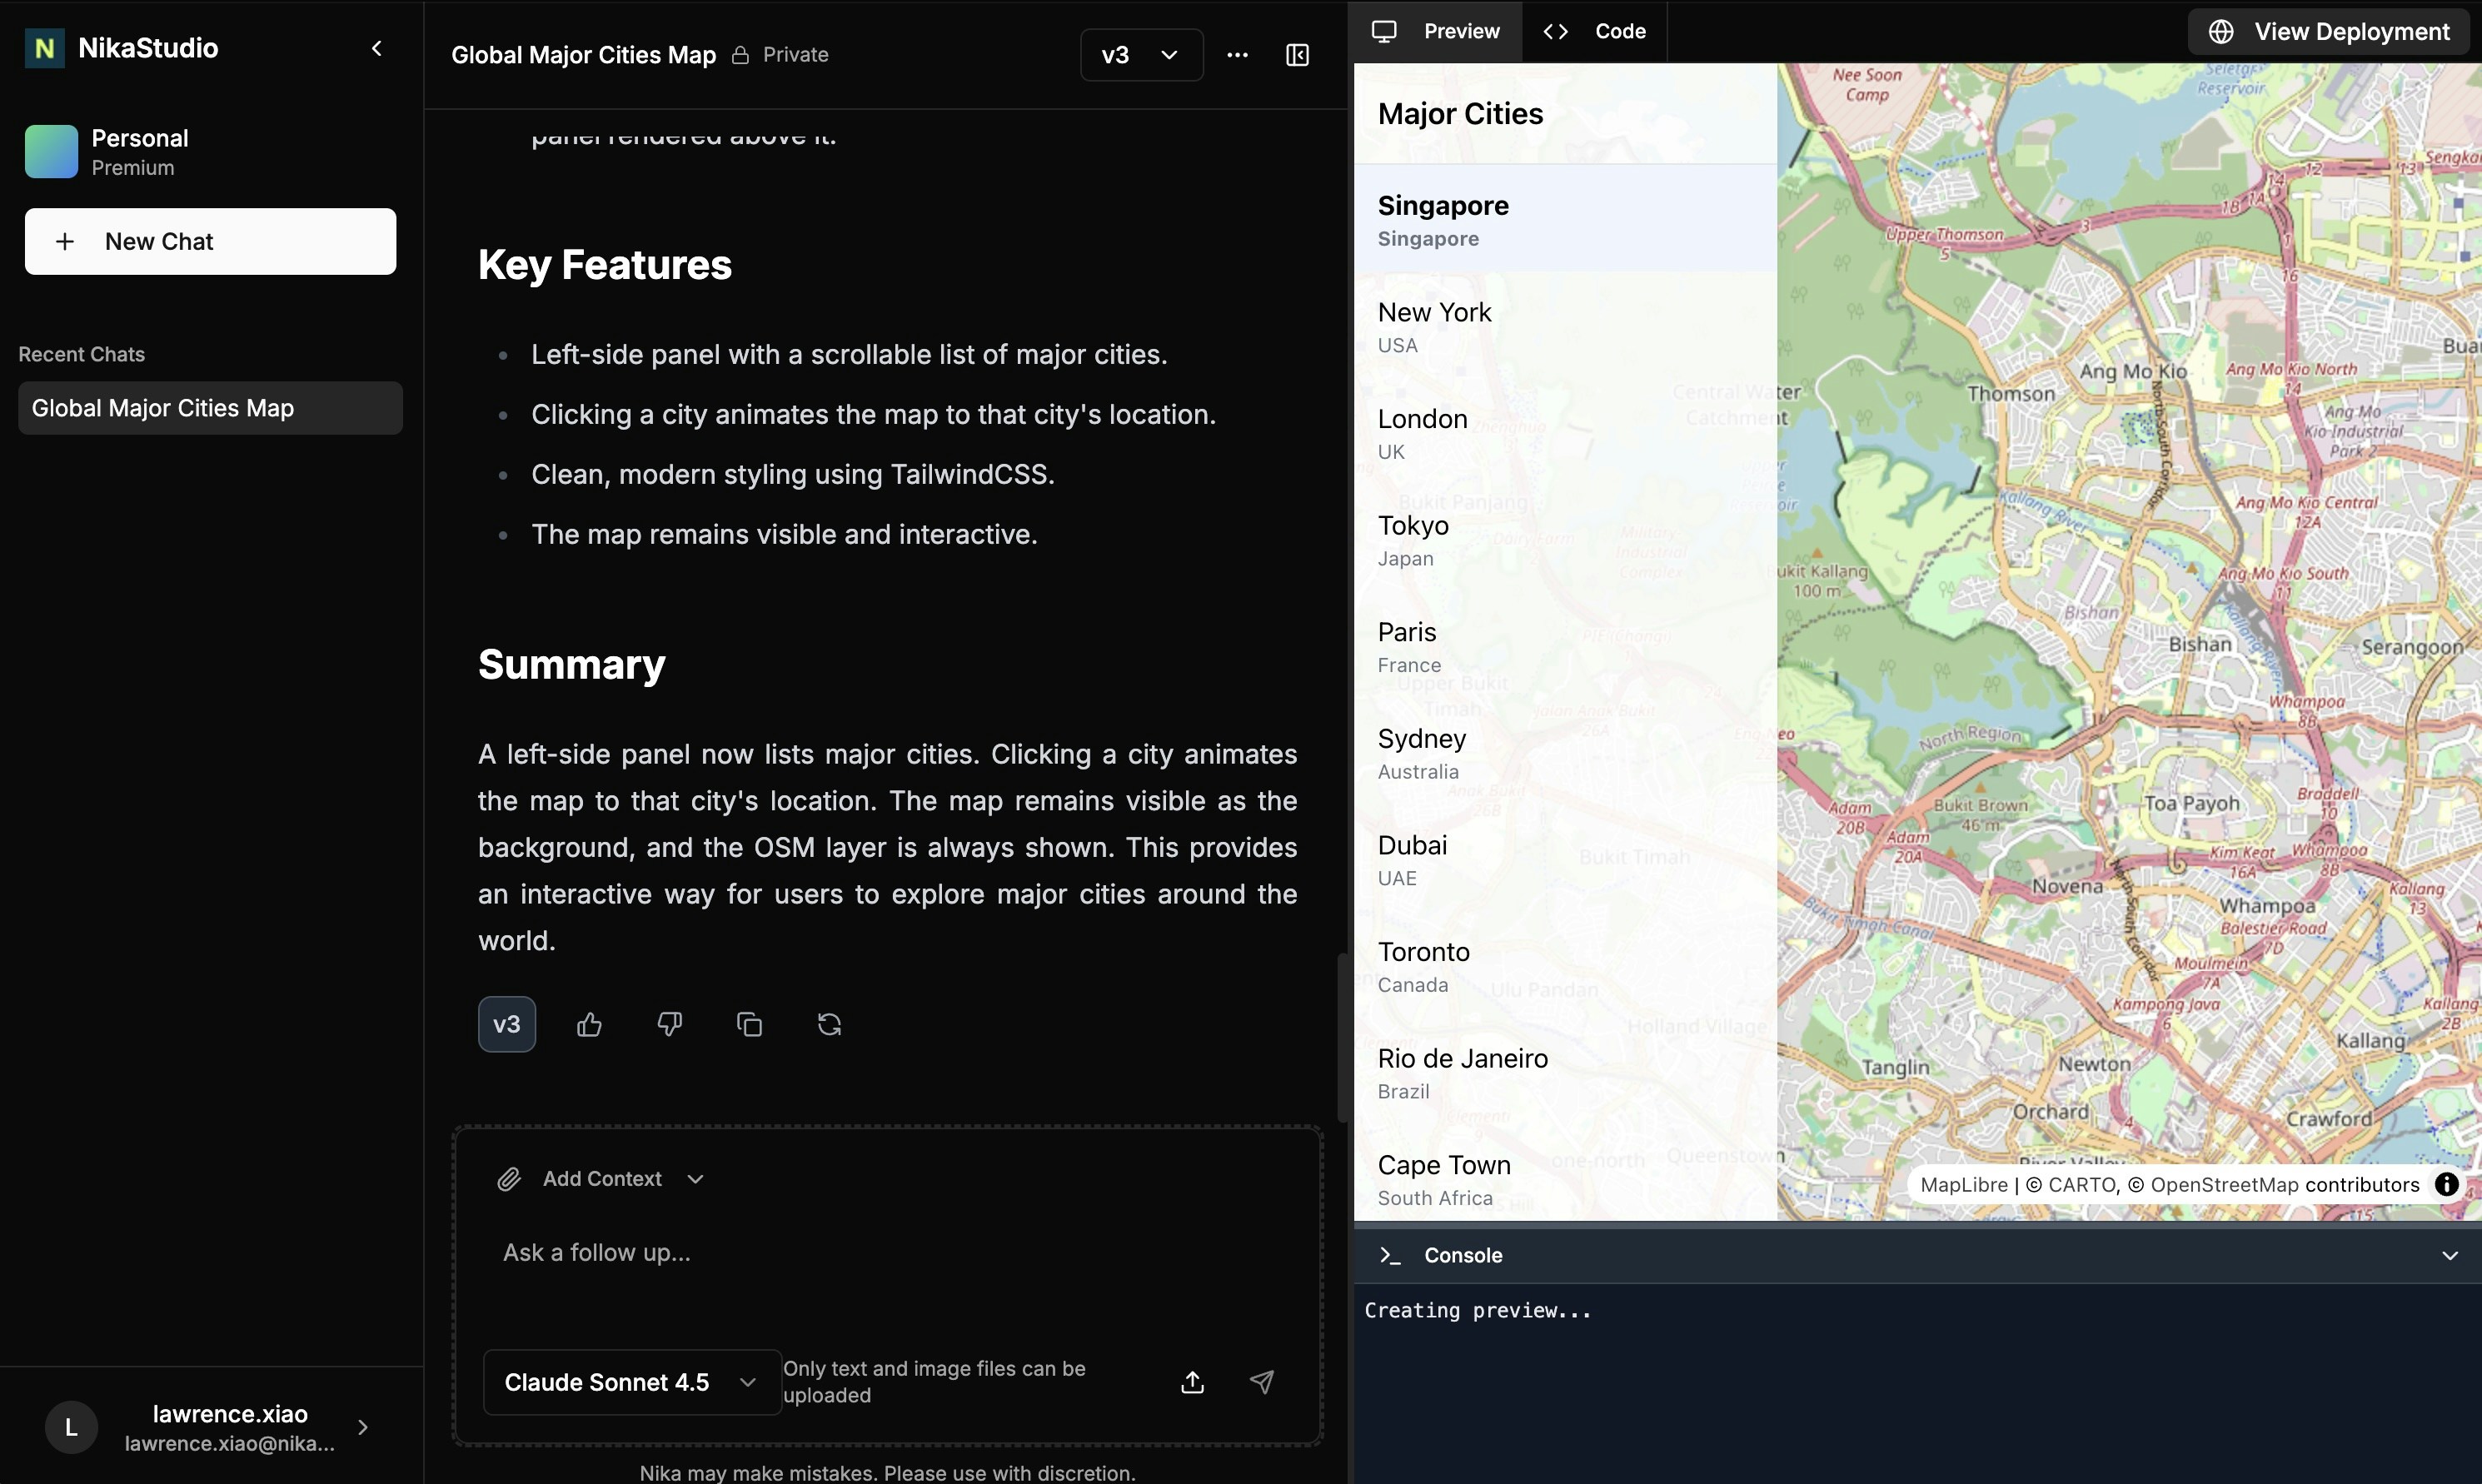
Task: Select the Preview tab
Action: pos(1437,31)
